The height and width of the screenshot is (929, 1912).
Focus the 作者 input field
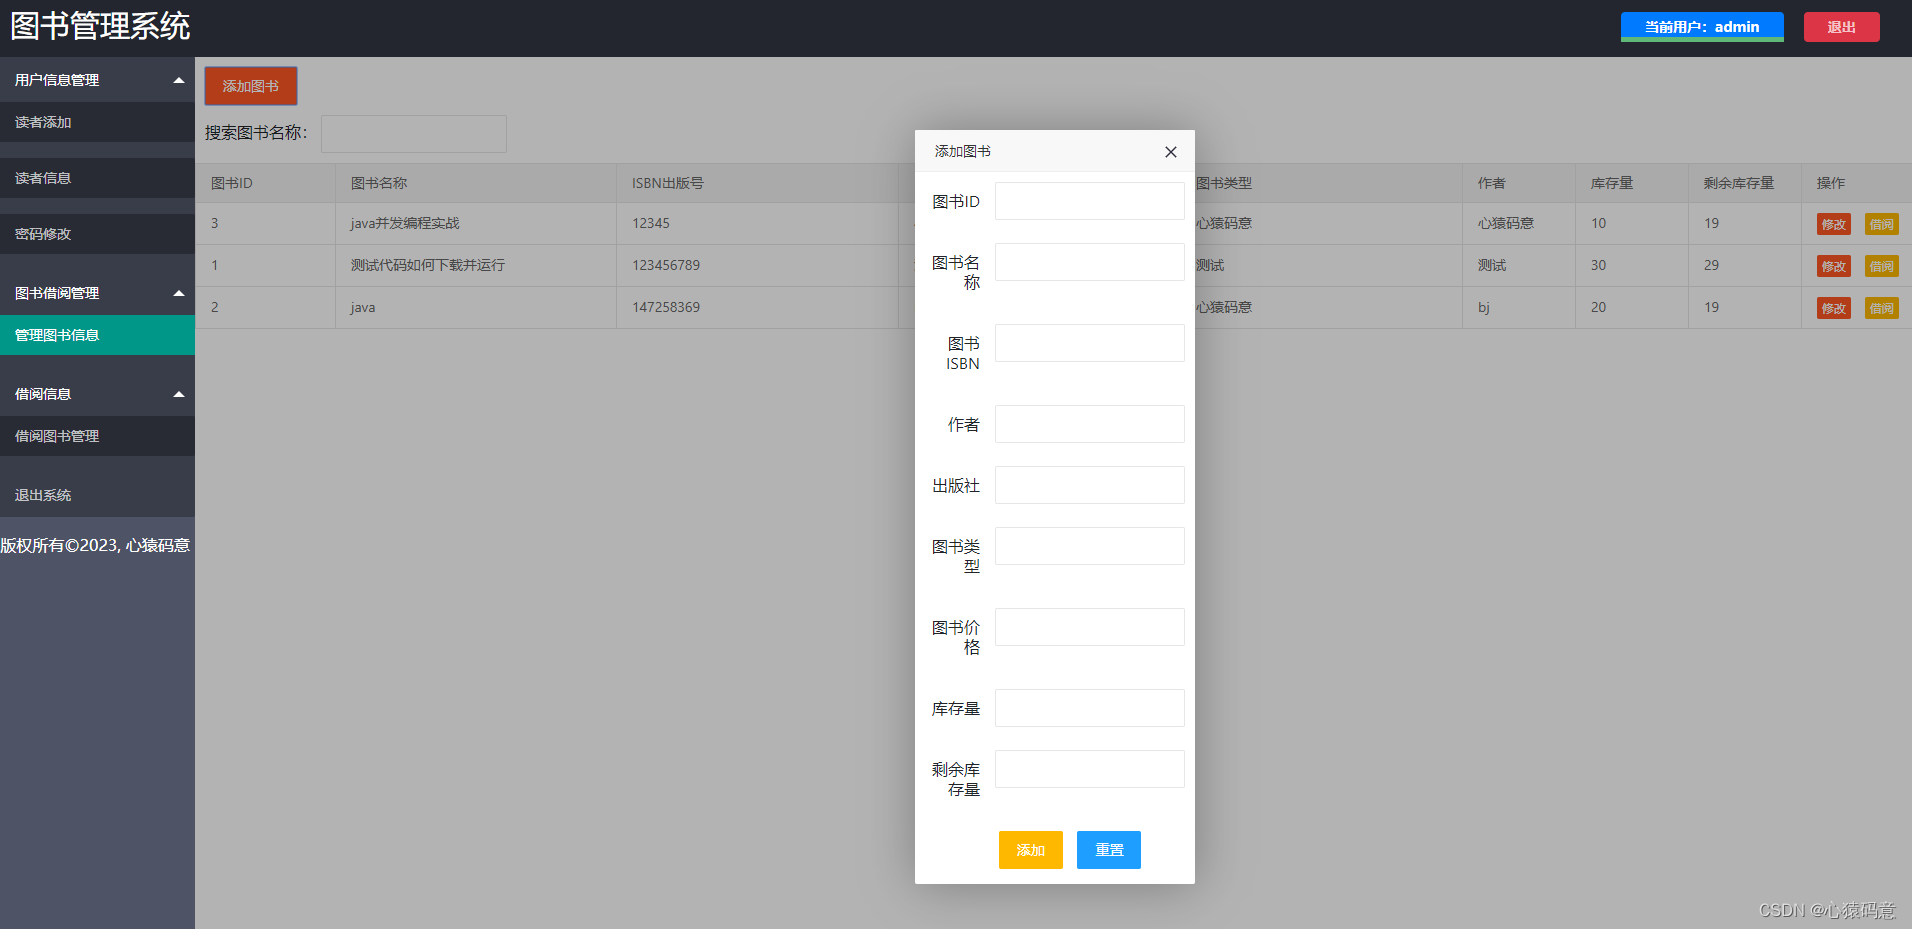(1090, 424)
